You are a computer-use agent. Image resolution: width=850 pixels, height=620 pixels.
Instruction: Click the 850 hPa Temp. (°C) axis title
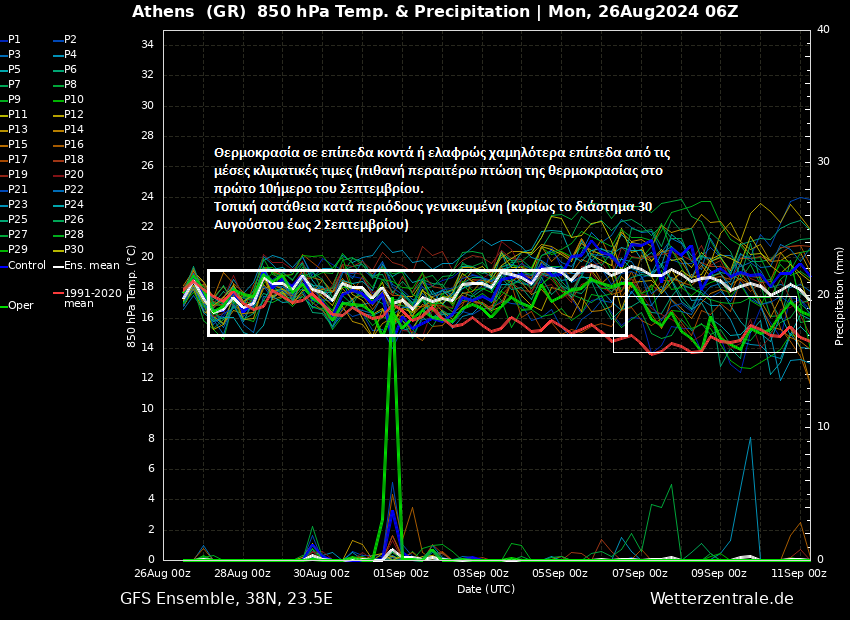131,296
